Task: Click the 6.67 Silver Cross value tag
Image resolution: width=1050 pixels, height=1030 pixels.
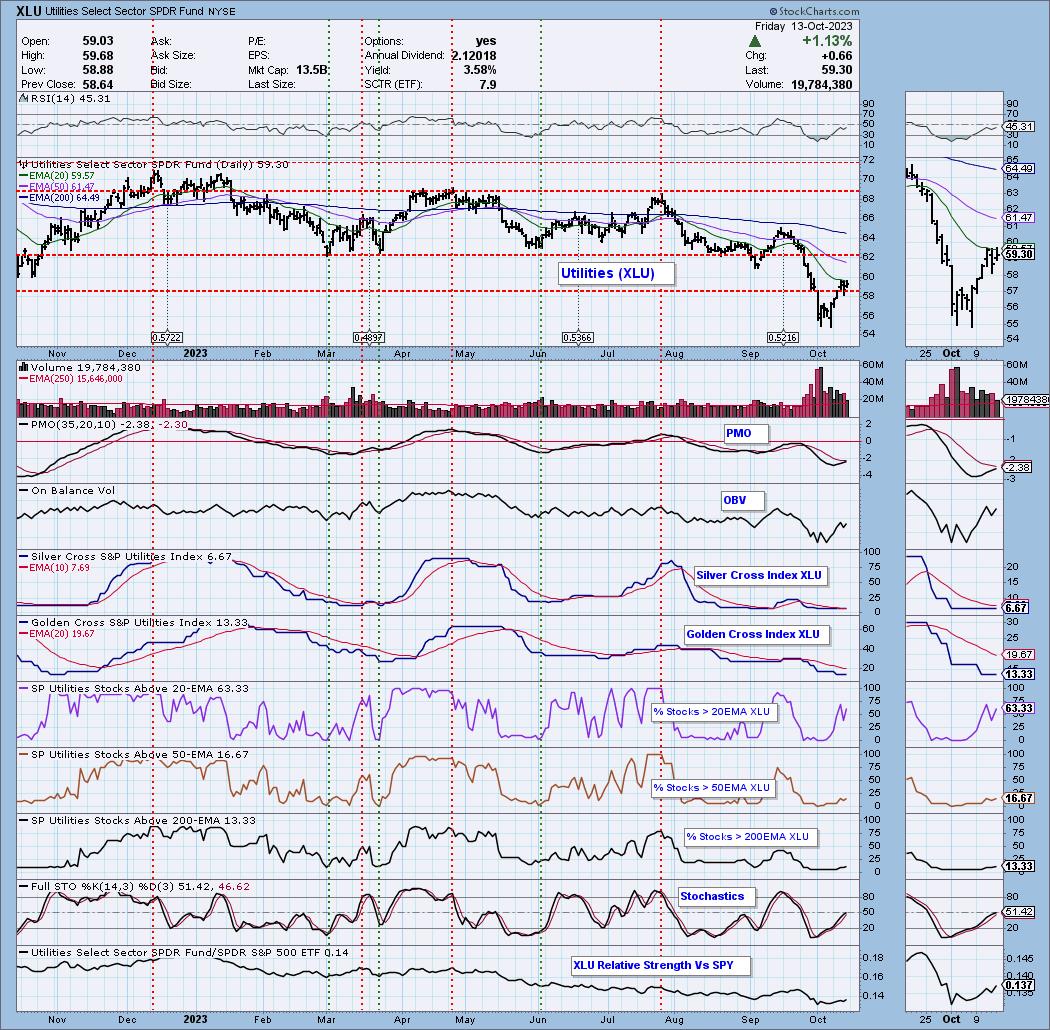Action: (x=1017, y=608)
